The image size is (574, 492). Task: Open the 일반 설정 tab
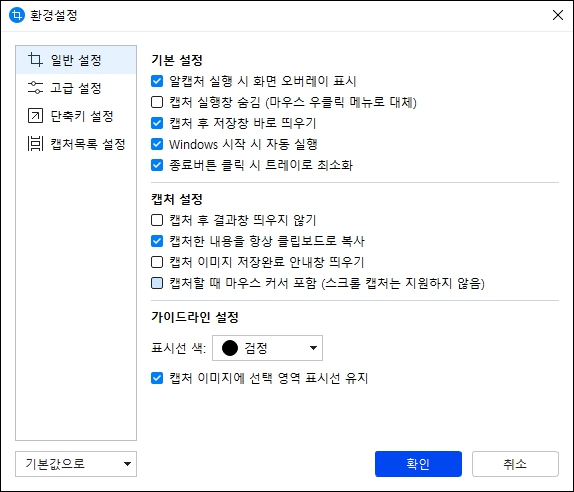[76, 60]
